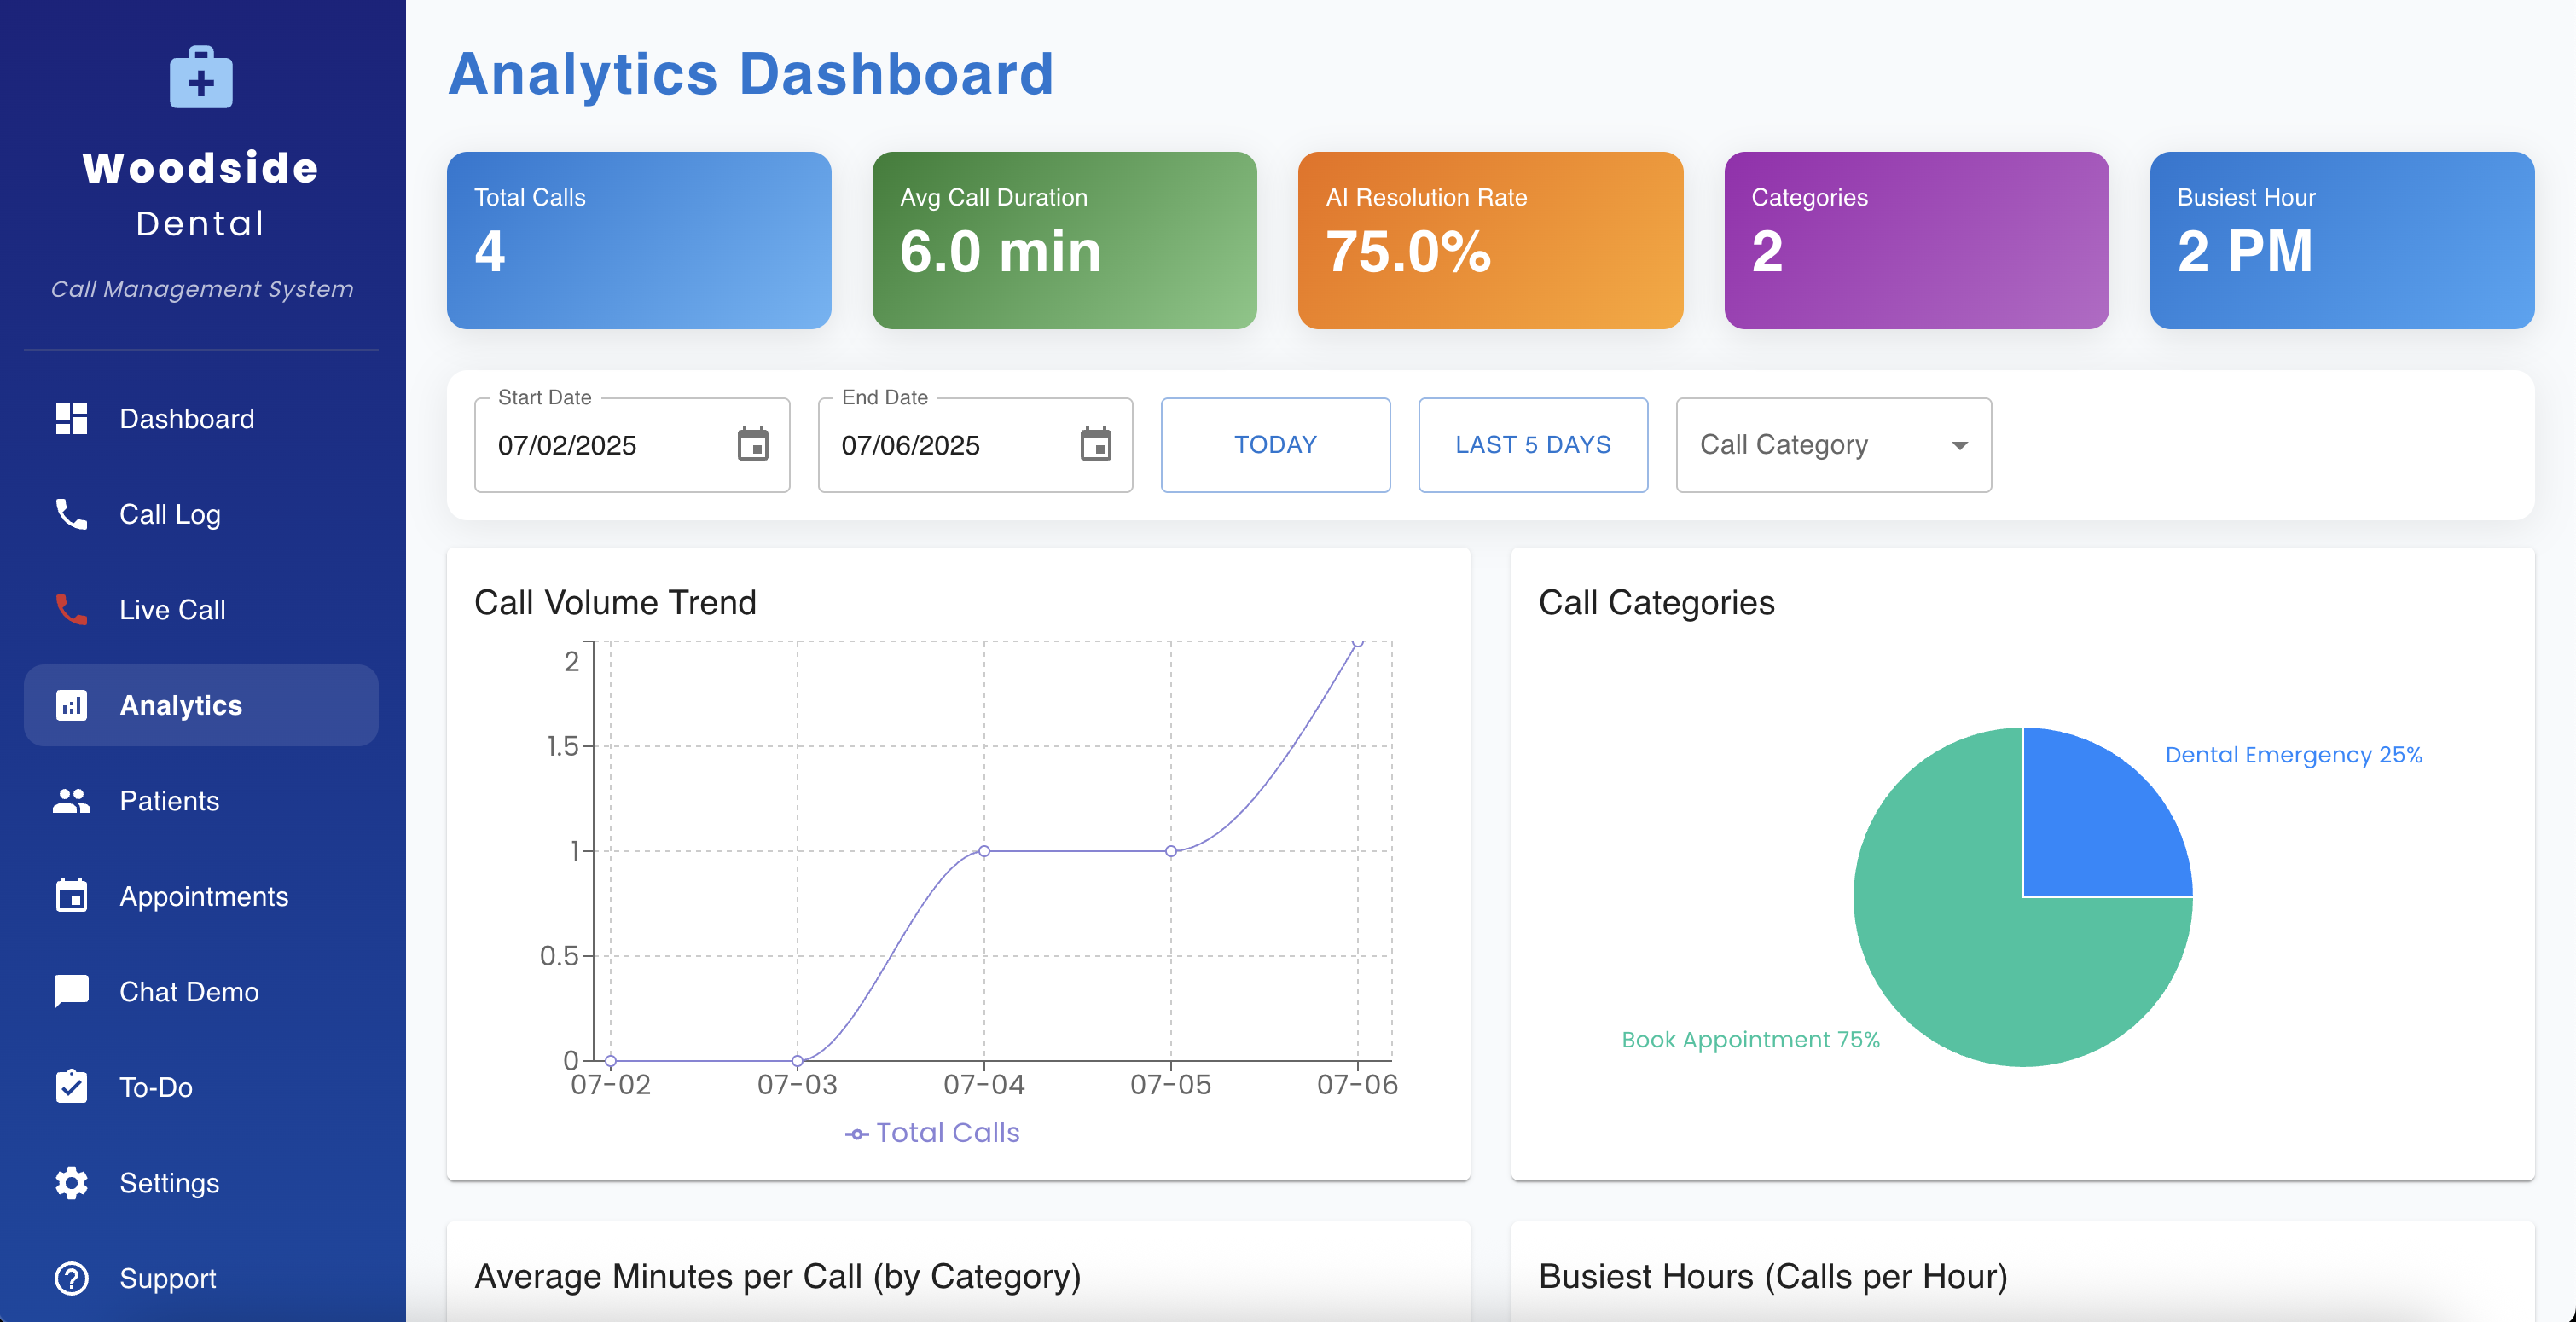Click the Dental Emergency 25% label
Screen dimensions: 2576x1322
click(2293, 755)
